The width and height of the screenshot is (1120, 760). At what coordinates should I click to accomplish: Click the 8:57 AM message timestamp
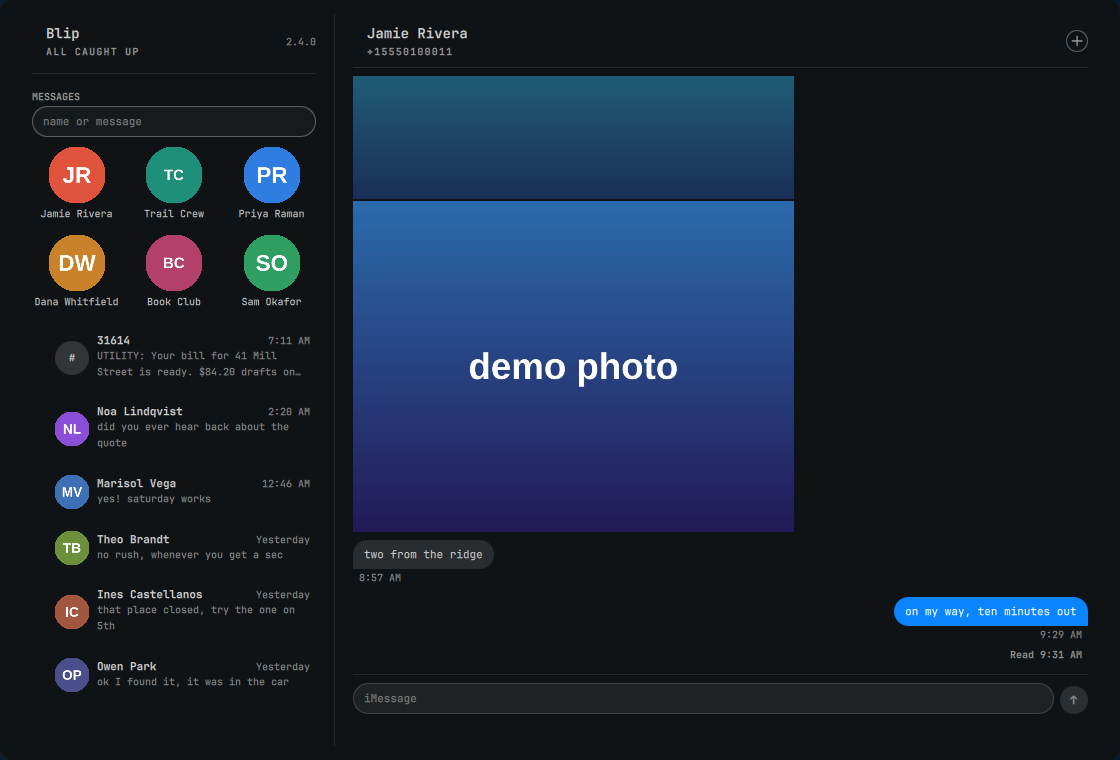[x=380, y=578]
